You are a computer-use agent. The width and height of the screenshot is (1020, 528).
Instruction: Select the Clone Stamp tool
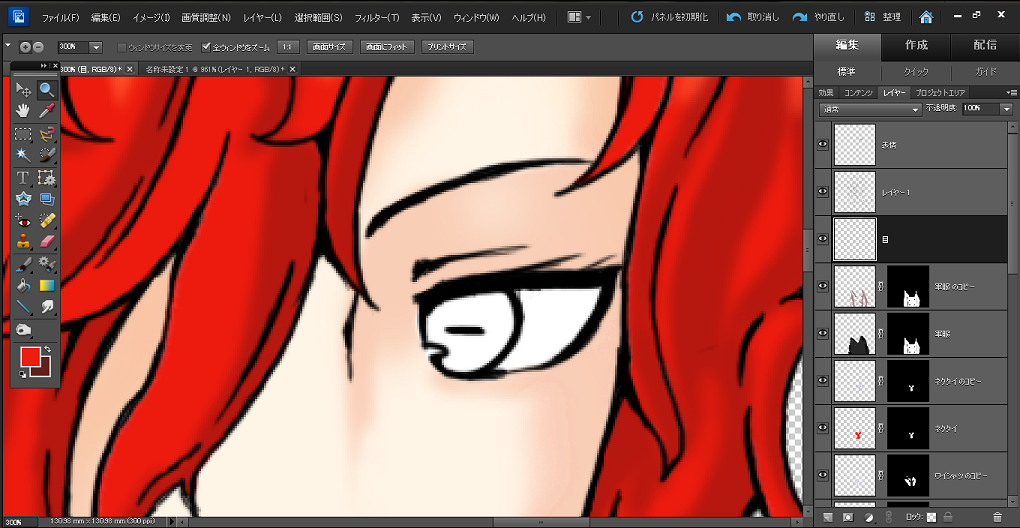click(x=23, y=242)
